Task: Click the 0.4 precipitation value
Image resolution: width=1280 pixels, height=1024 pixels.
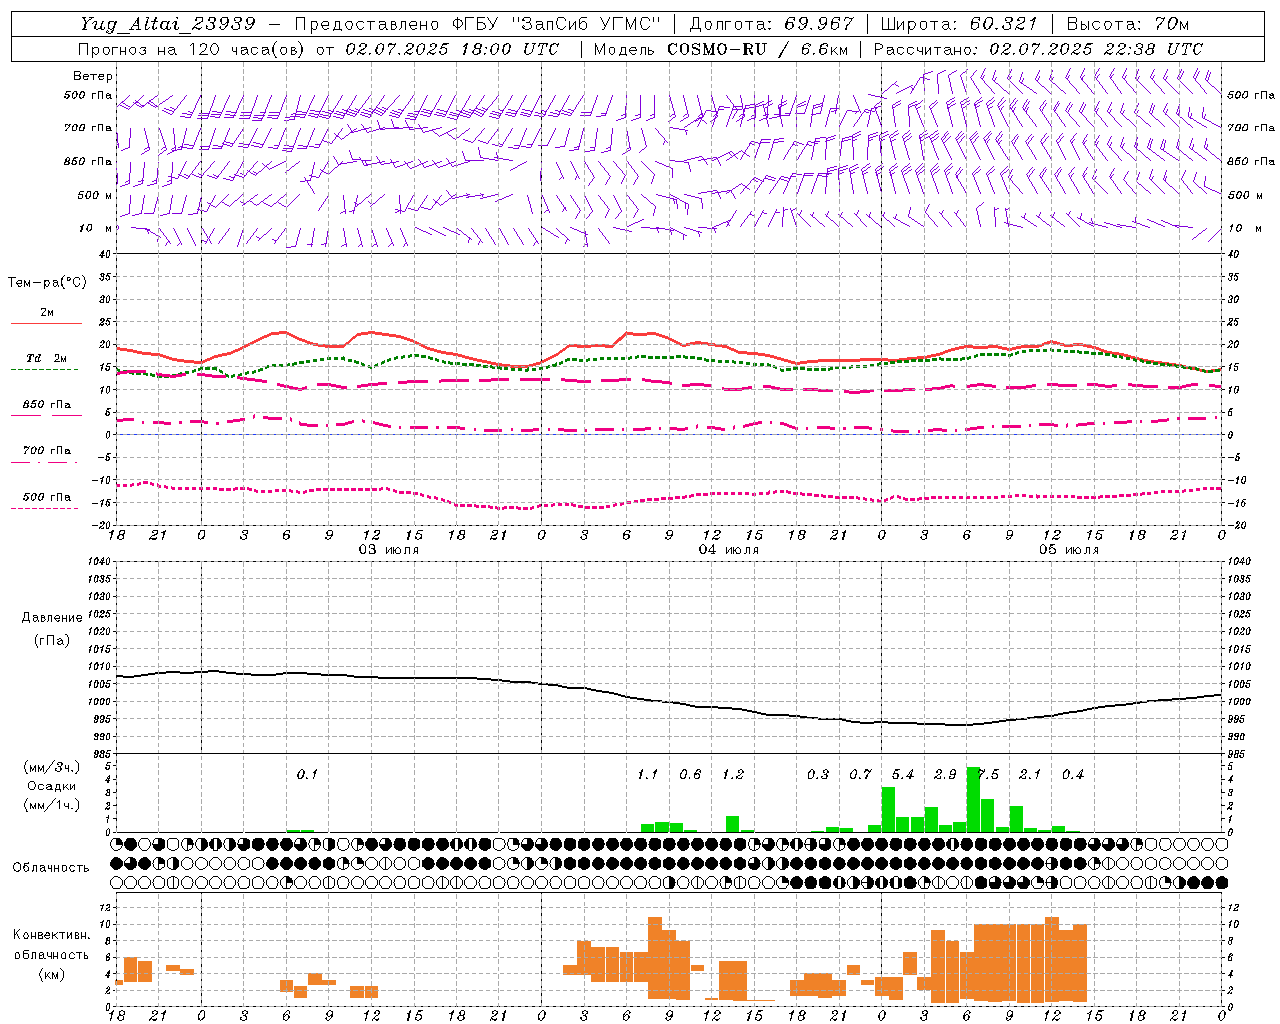Action: click(x=1073, y=775)
